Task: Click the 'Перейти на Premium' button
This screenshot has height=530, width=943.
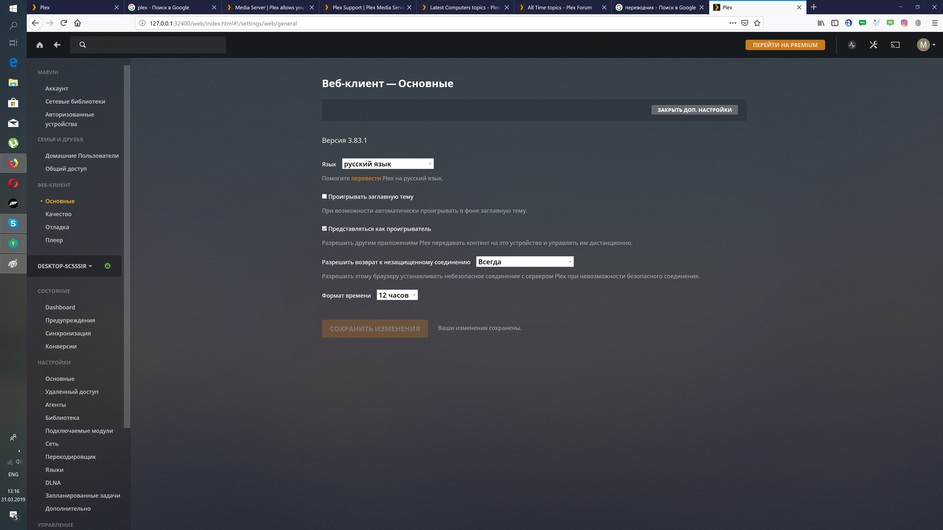Action: pyautogui.click(x=785, y=45)
